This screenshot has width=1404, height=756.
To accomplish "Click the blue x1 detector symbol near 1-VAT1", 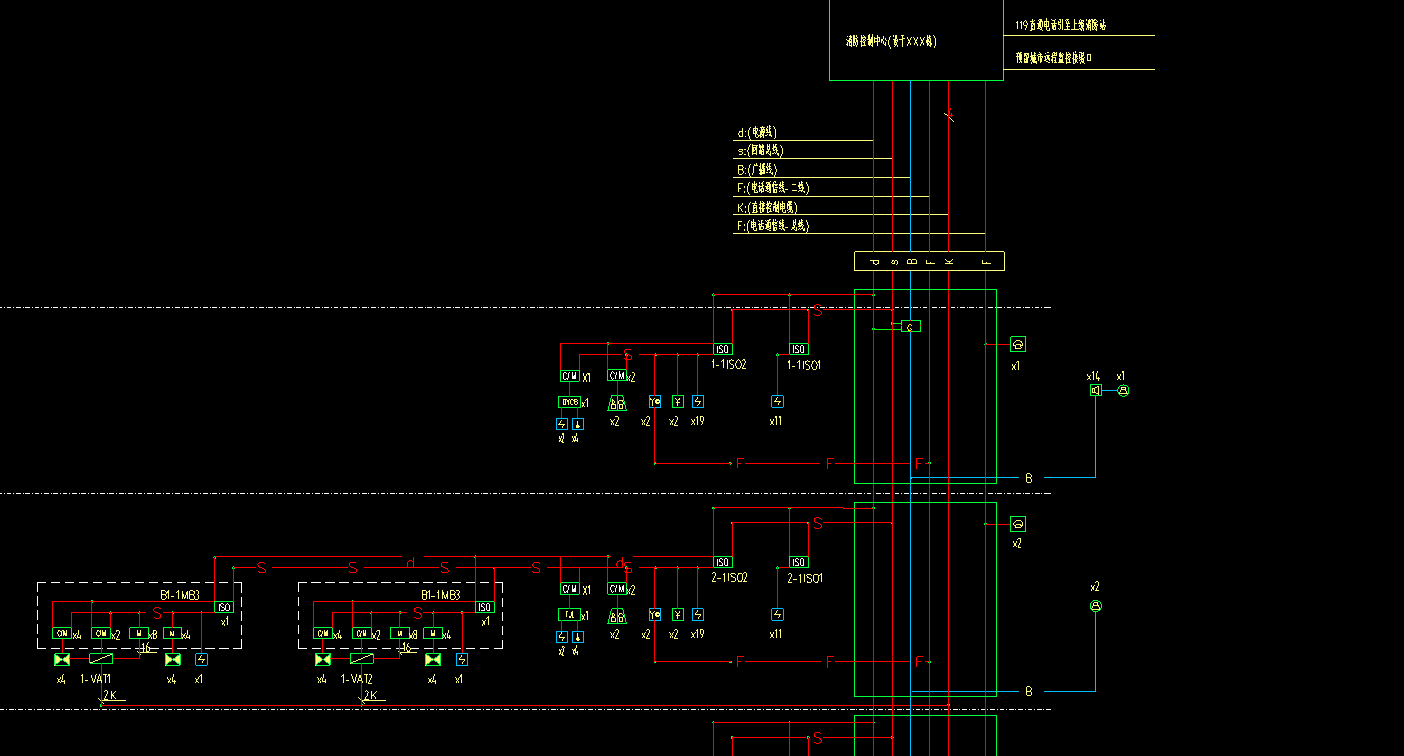I will [201, 659].
